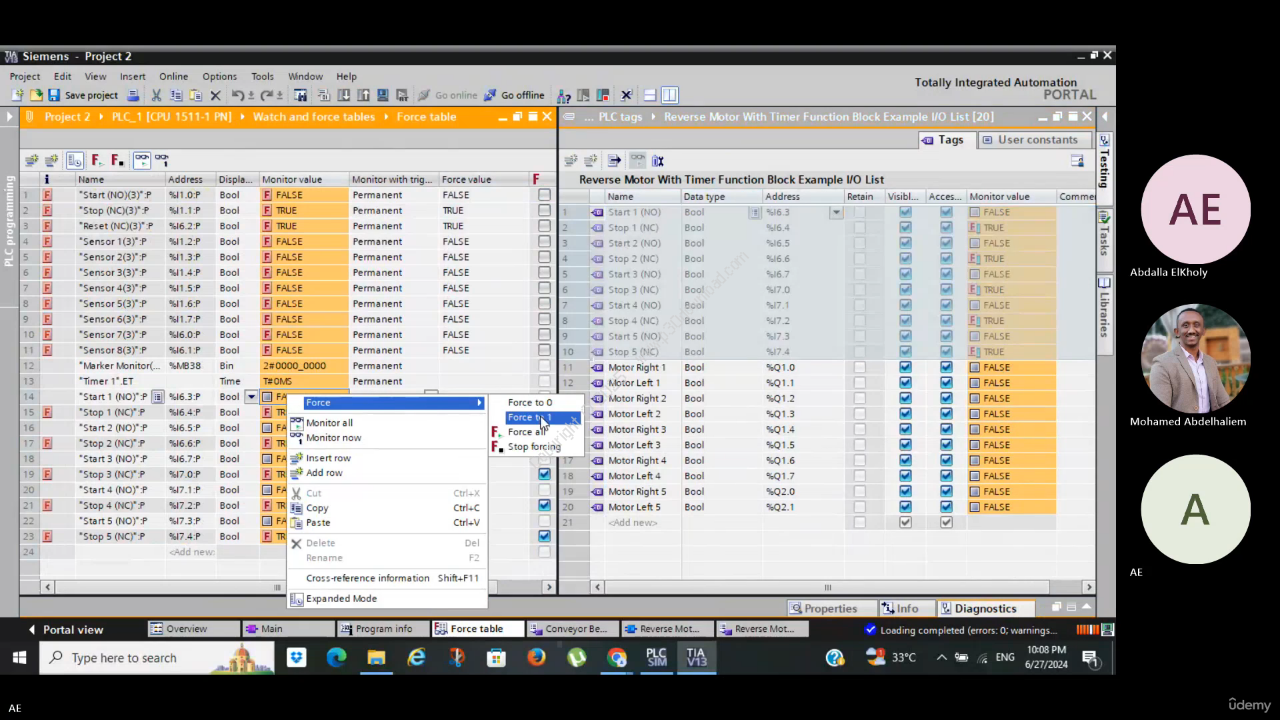The height and width of the screenshot is (720, 1280).
Task: Open display format dropdown on Start 1 (NO) row
Action: (251, 397)
